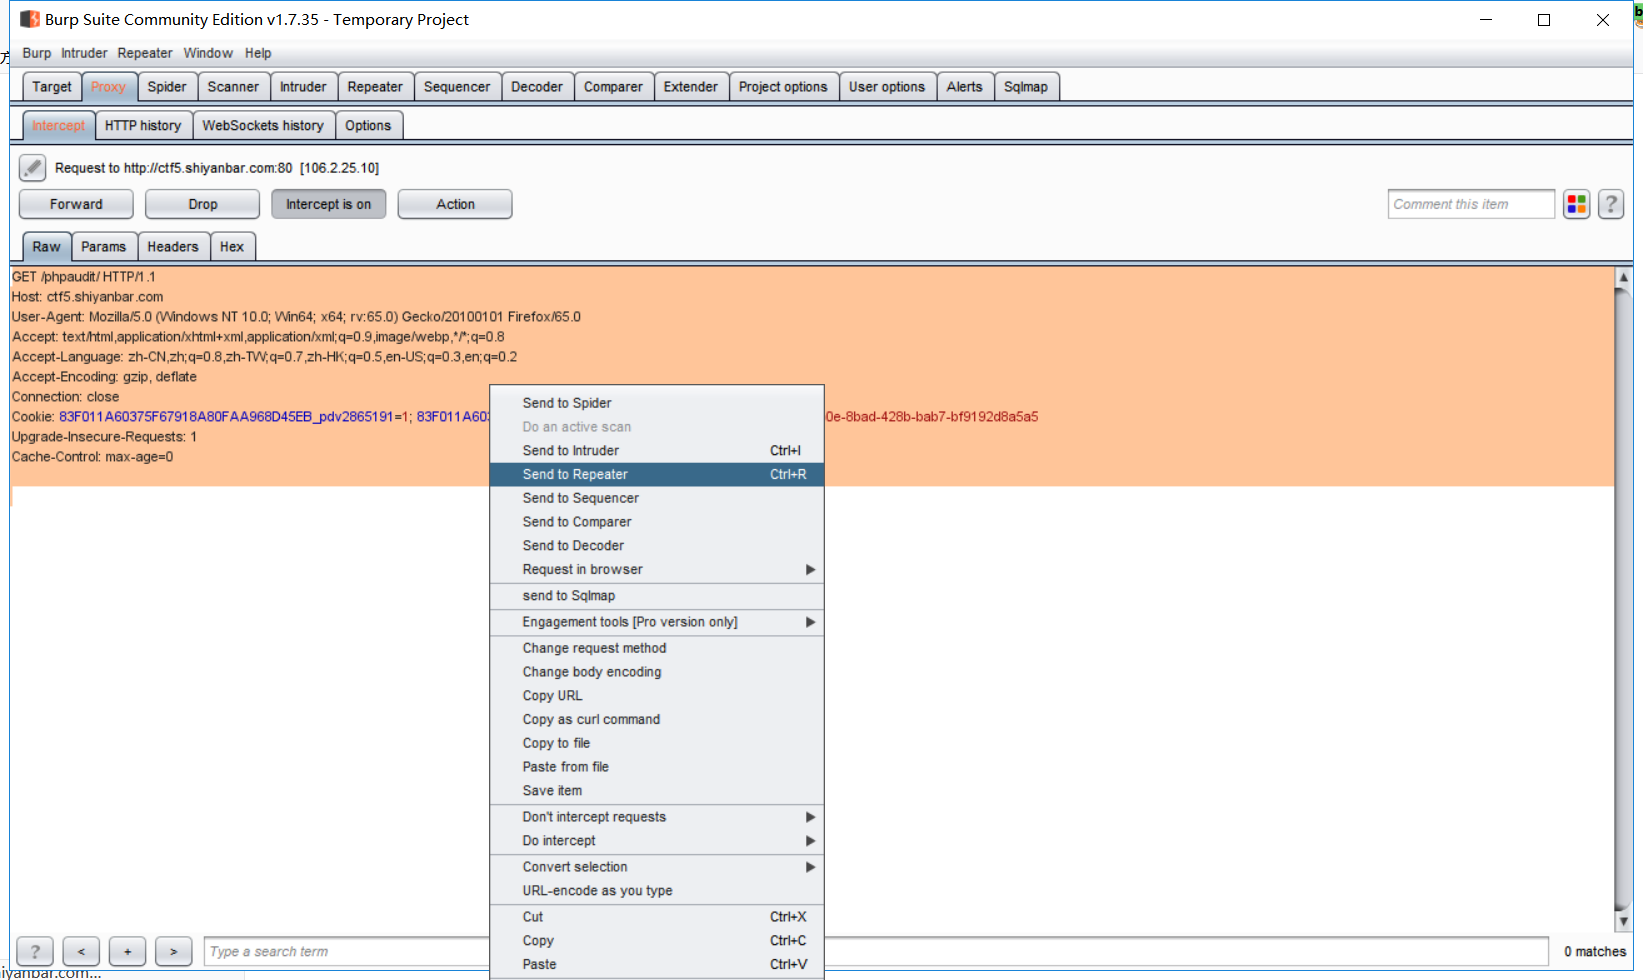Open the Repeater tab
1643x980 pixels.
[375, 87]
